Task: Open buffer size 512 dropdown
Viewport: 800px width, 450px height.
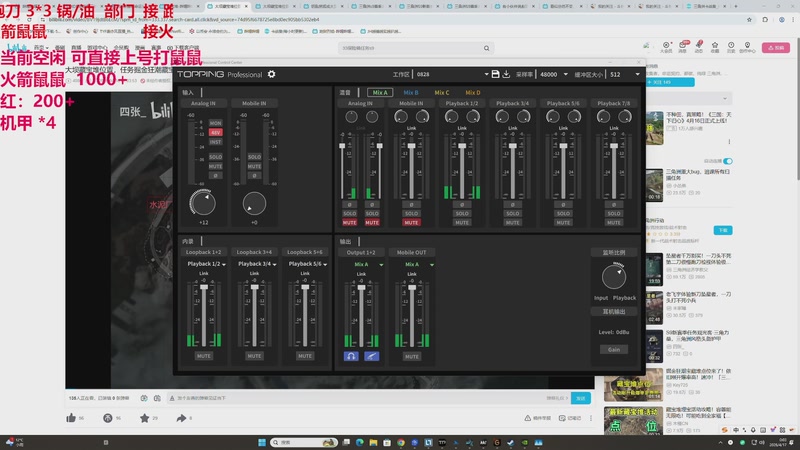Action: click(x=637, y=74)
